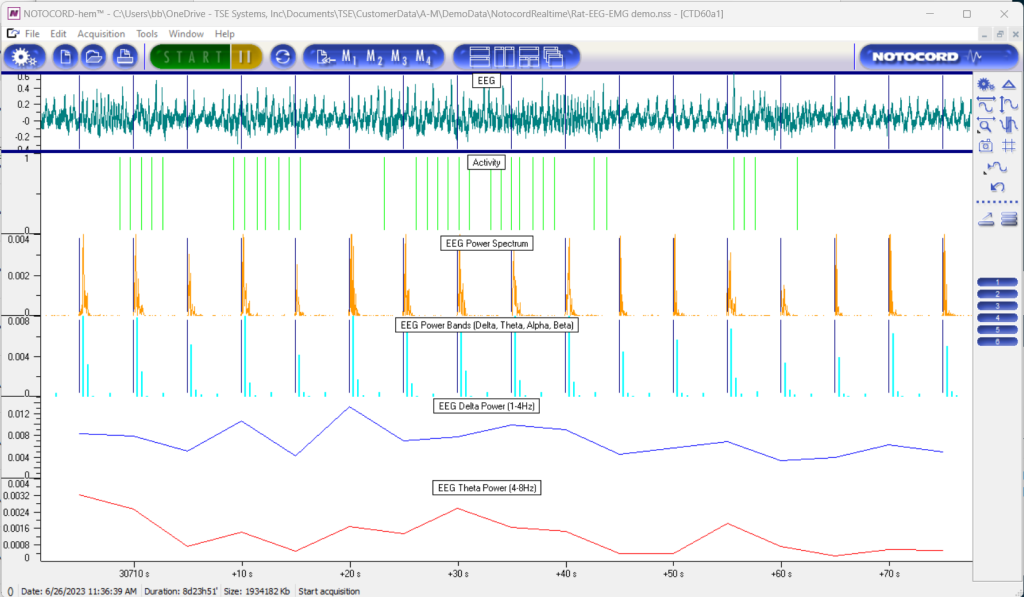Select page button 1 in the side panel
Viewport: 1024px width, 597px height.
pos(997,282)
